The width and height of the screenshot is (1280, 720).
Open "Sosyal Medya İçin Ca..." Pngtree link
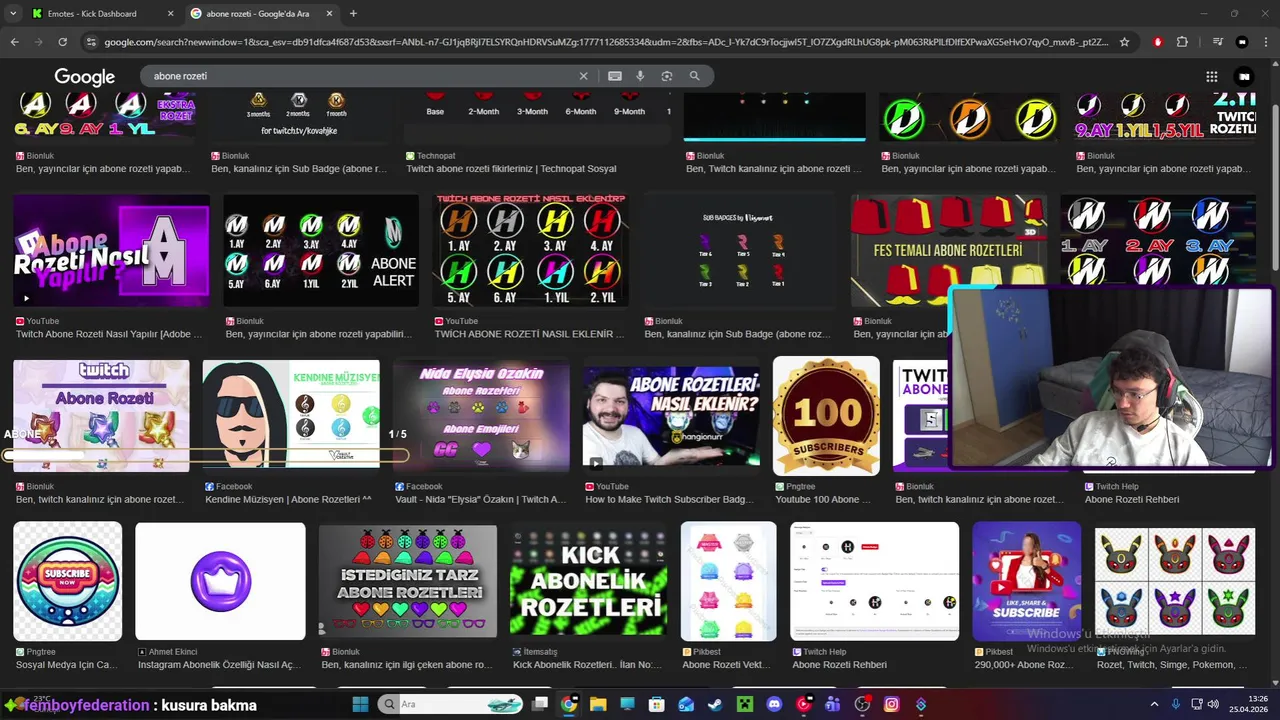(x=67, y=664)
